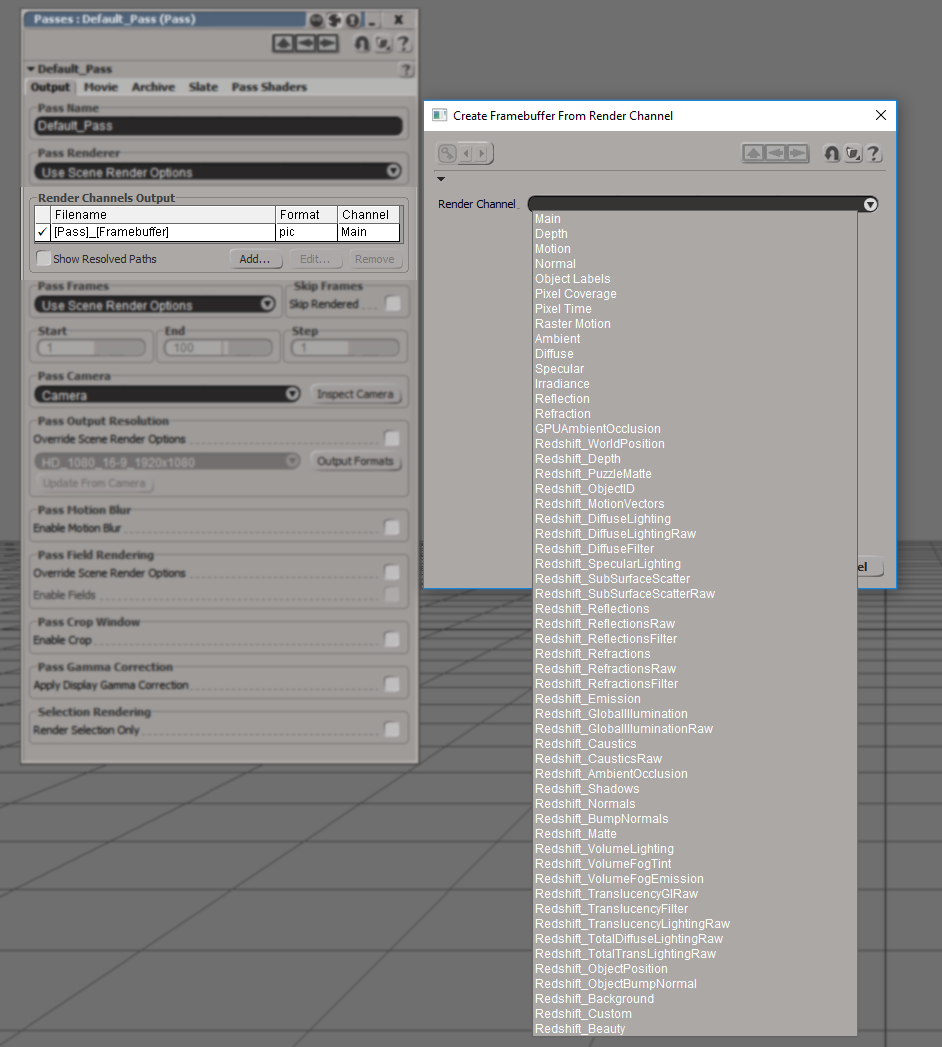Click the Pass Name text field

[x=218, y=126]
